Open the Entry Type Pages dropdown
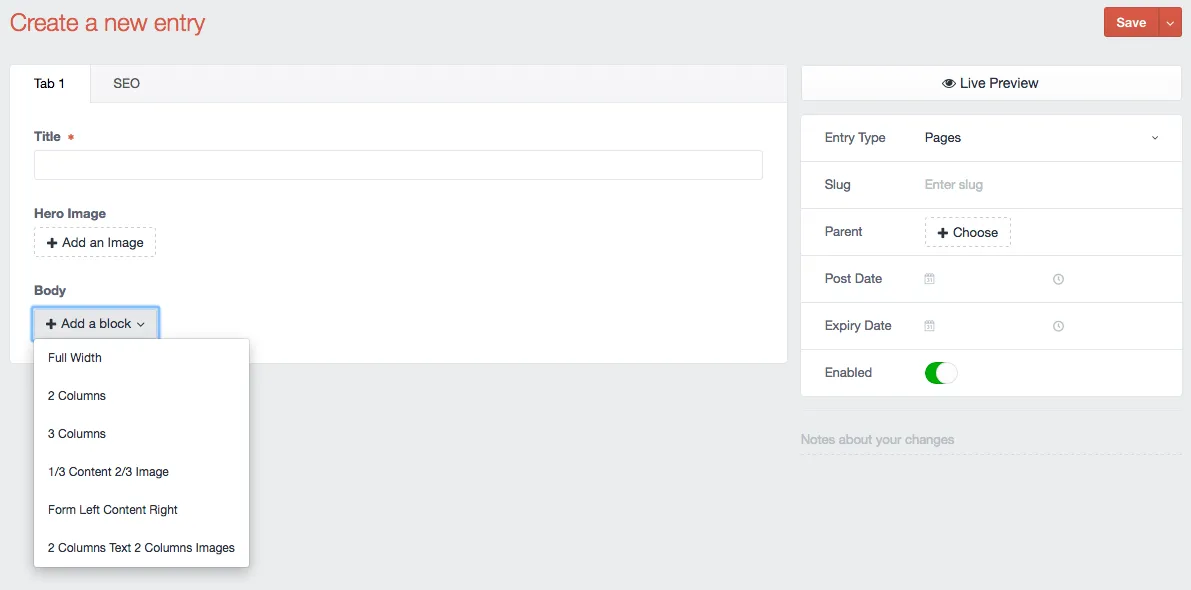Image resolution: width=1191 pixels, height=590 pixels. click(x=1041, y=137)
